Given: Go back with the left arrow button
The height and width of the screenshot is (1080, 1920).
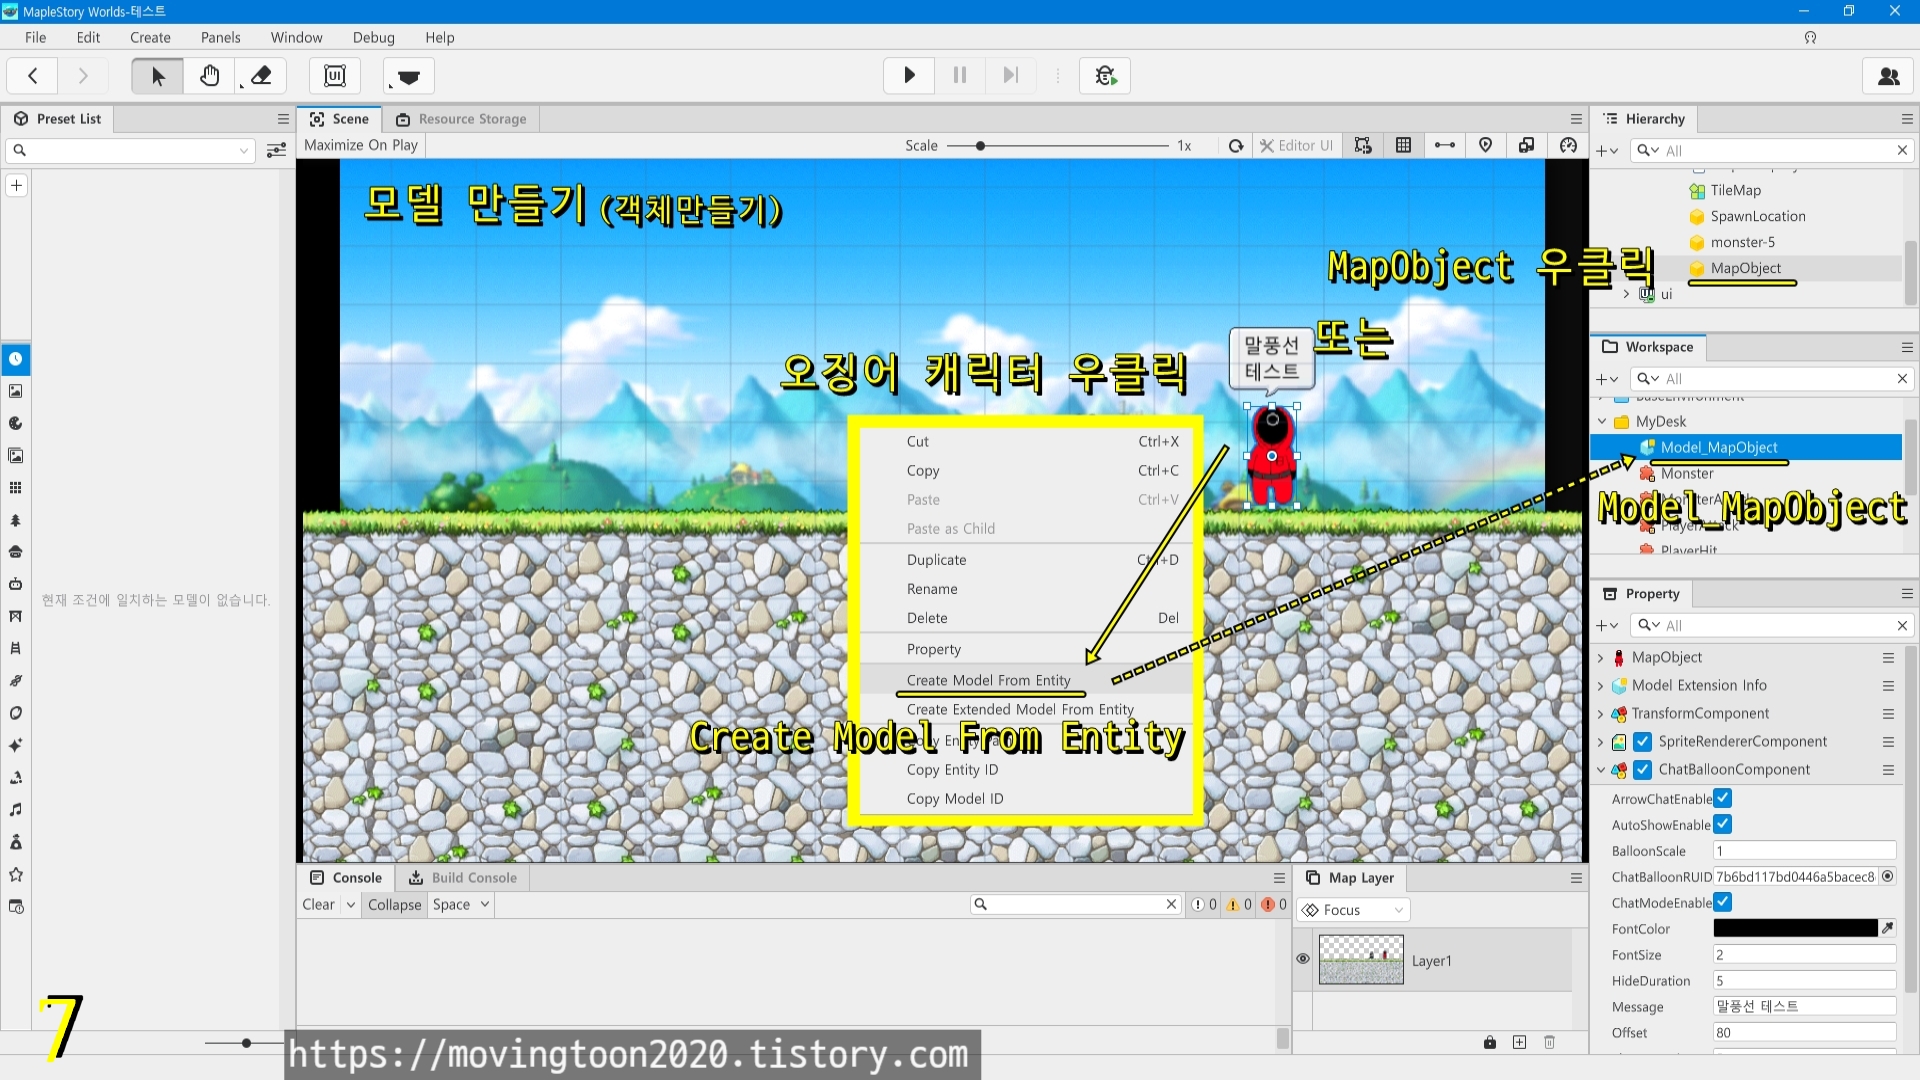Looking at the screenshot, I should (33, 76).
